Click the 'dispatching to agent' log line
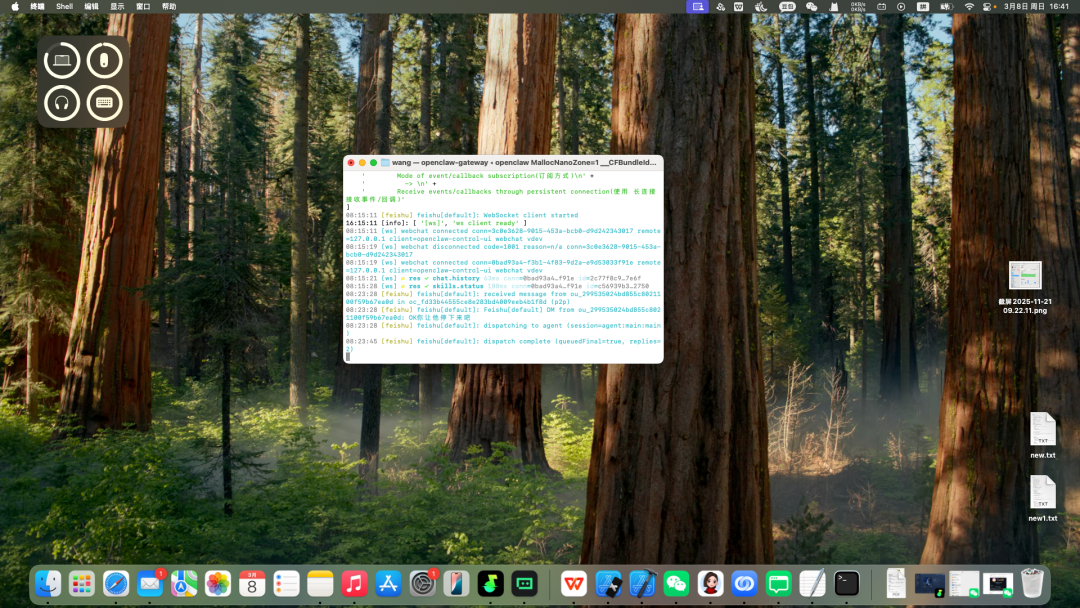 [x=503, y=329]
